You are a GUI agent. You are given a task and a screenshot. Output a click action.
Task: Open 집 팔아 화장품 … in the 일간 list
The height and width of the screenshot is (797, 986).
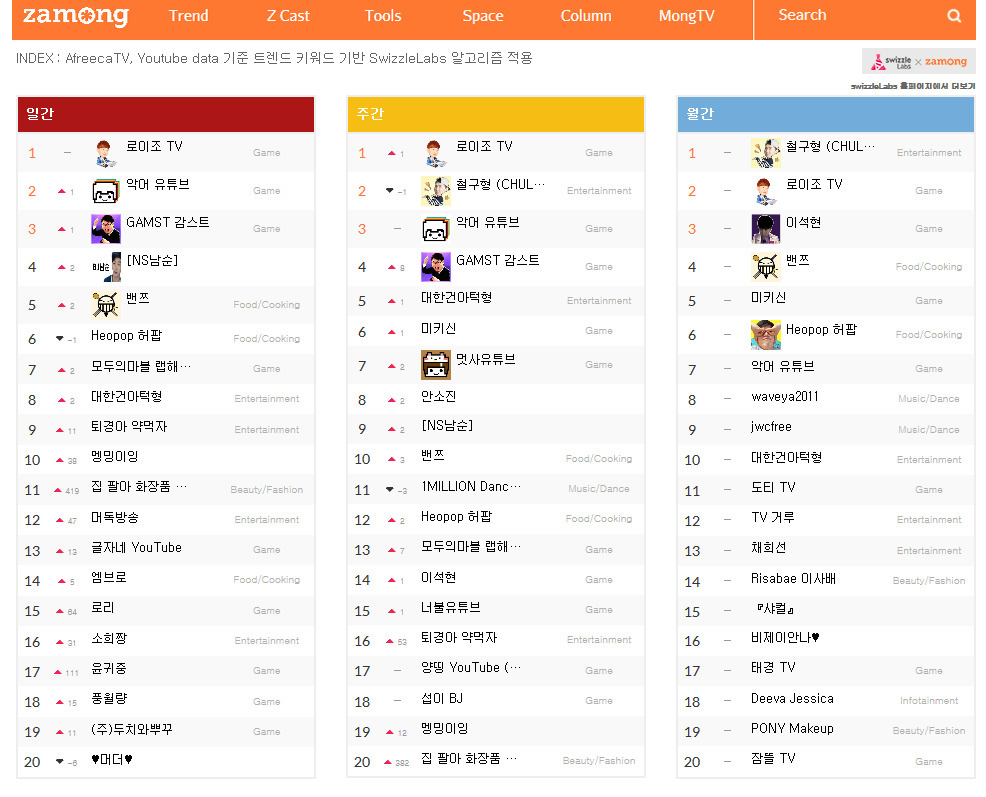point(139,486)
